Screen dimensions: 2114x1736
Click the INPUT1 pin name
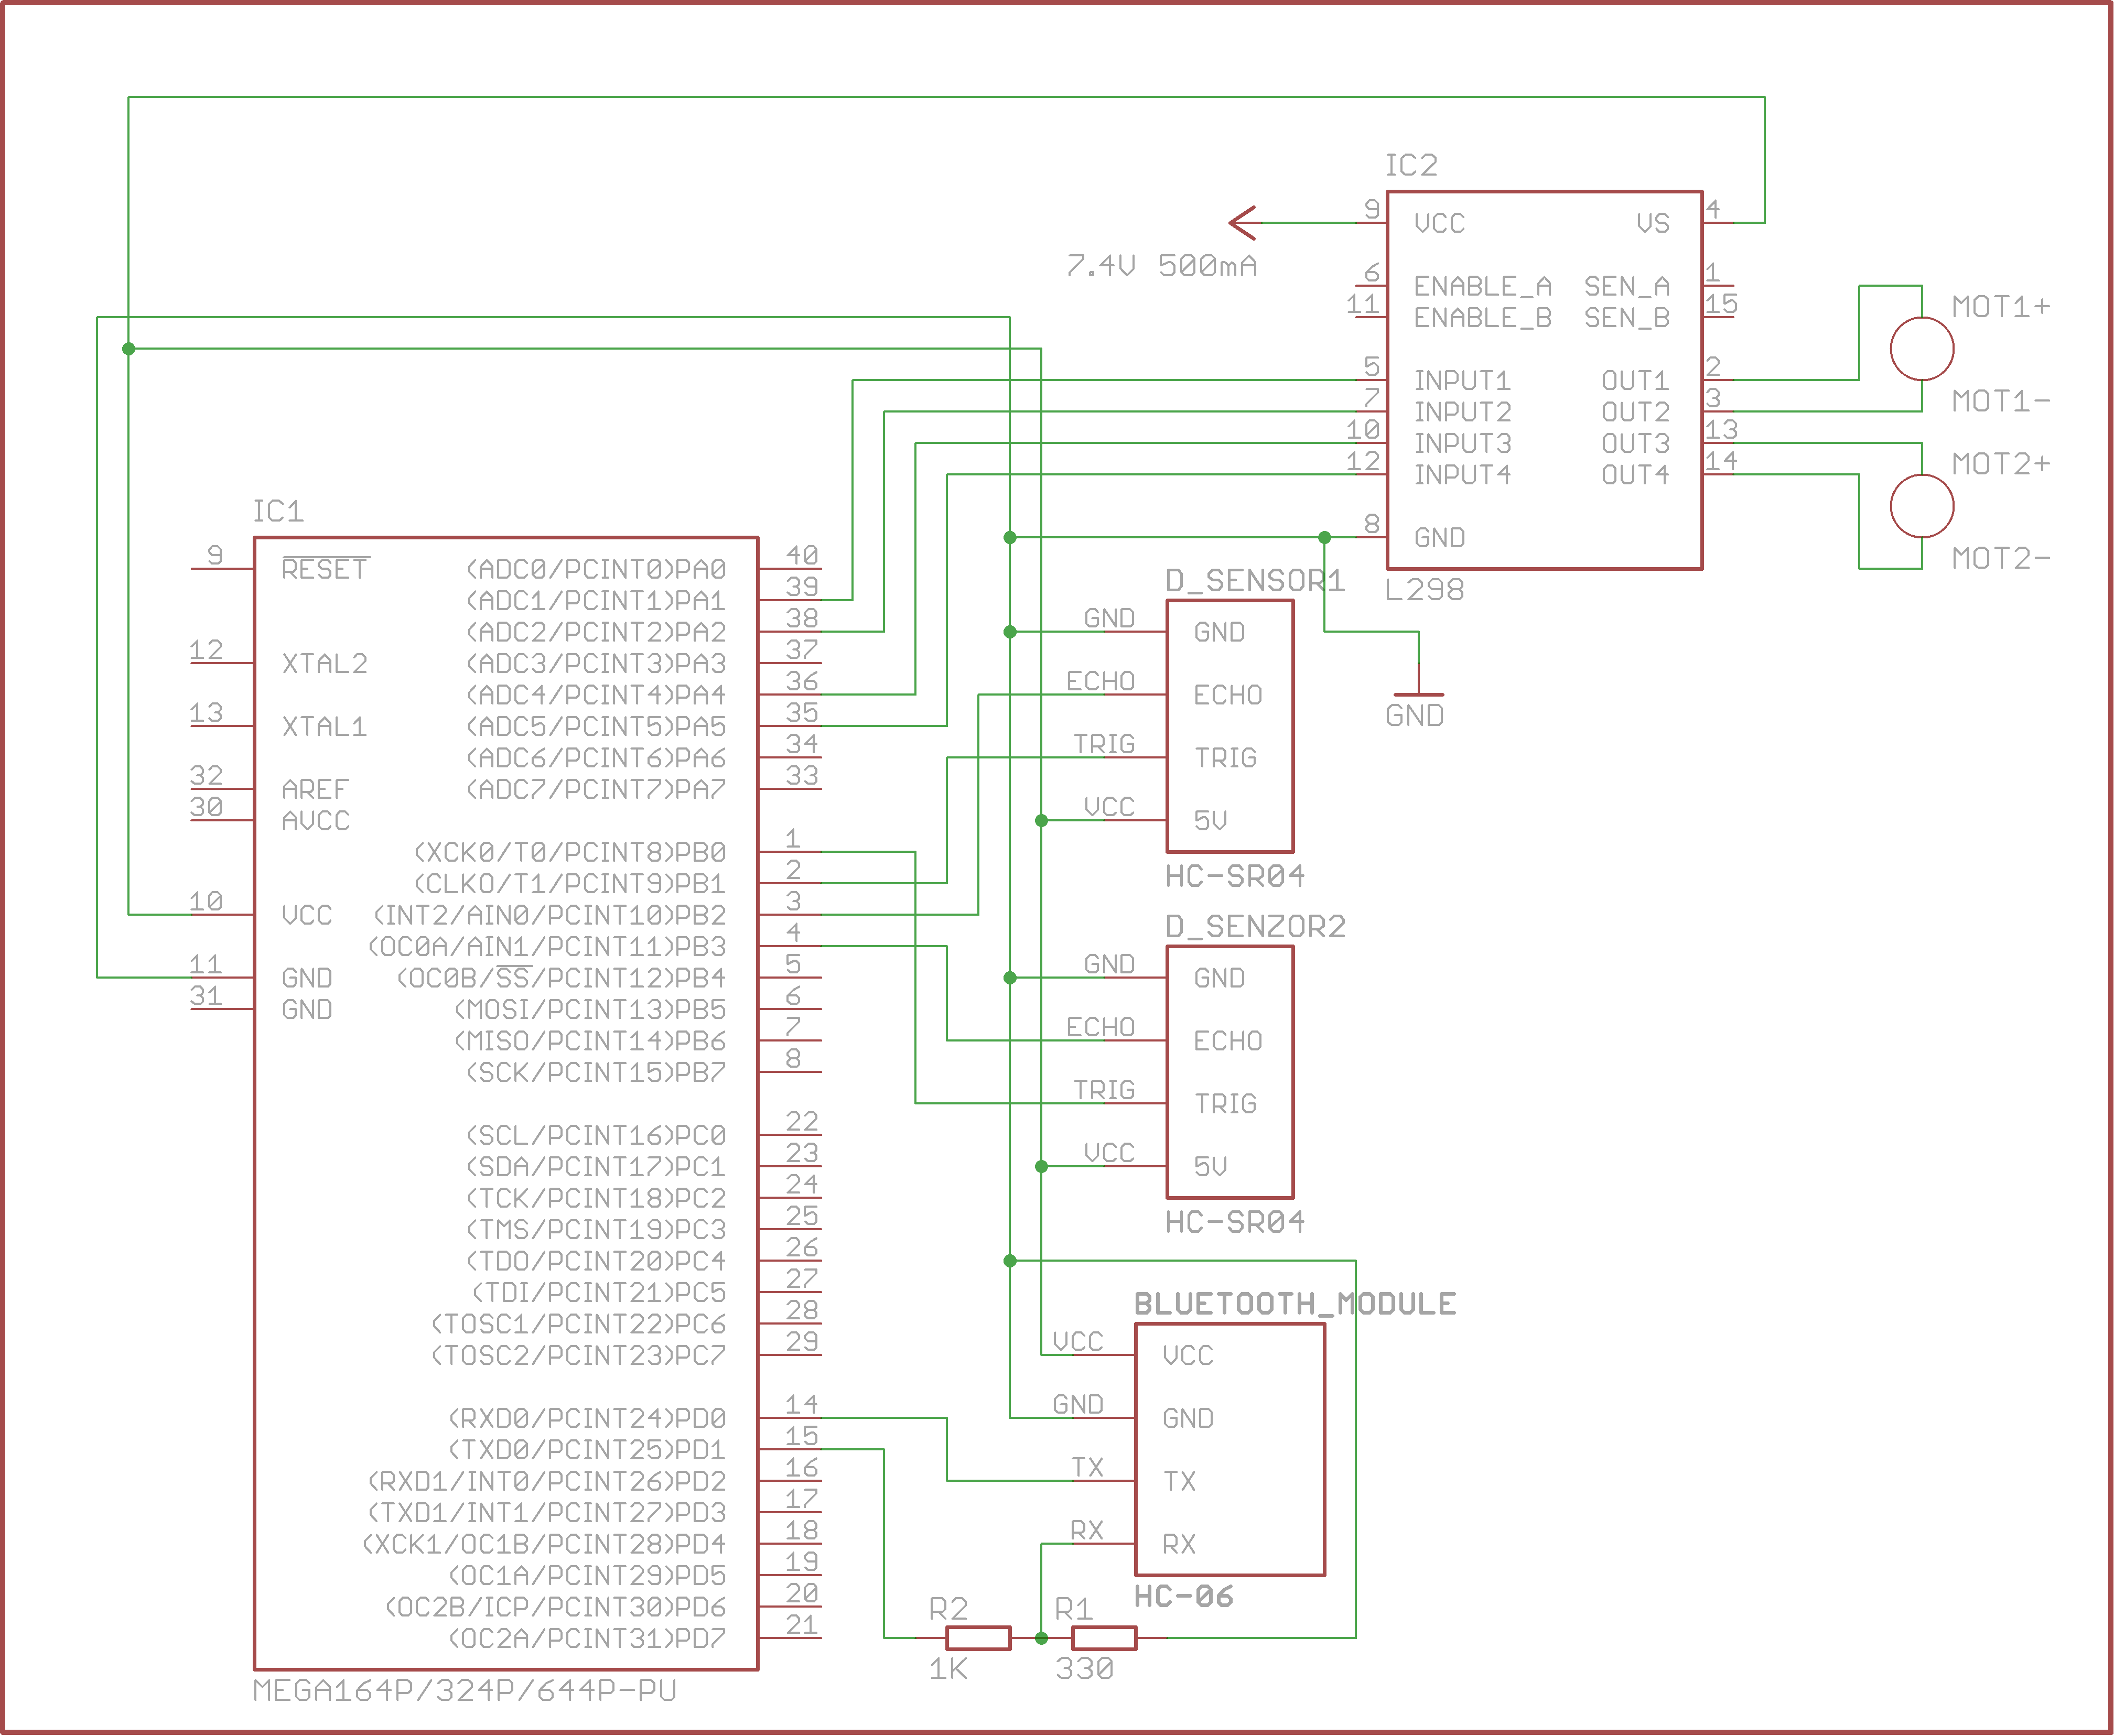[1462, 380]
